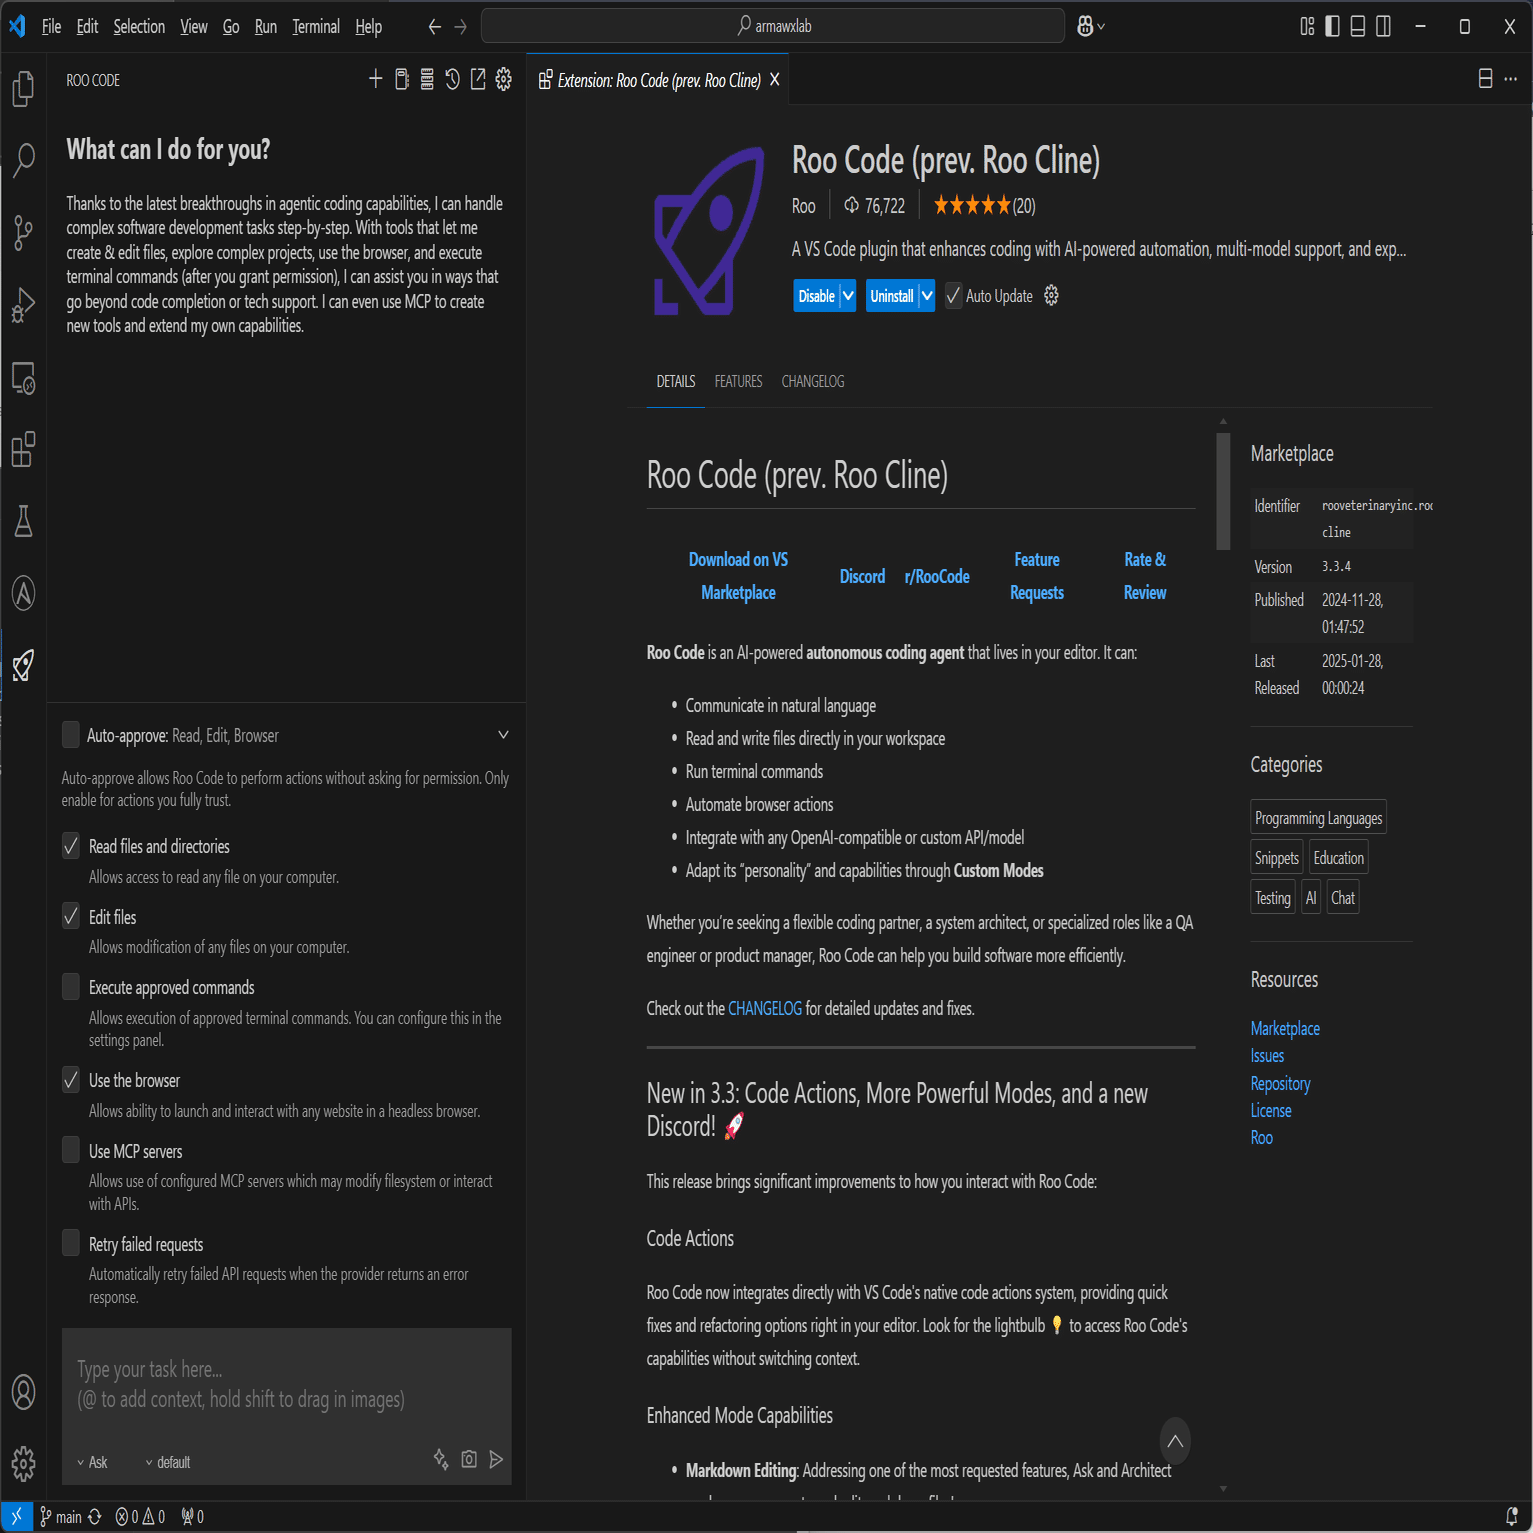Image resolution: width=1533 pixels, height=1533 pixels.
Task: Open extension settings gear beside Auto Update
Action: pyautogui.click(x=1051, y=295)
